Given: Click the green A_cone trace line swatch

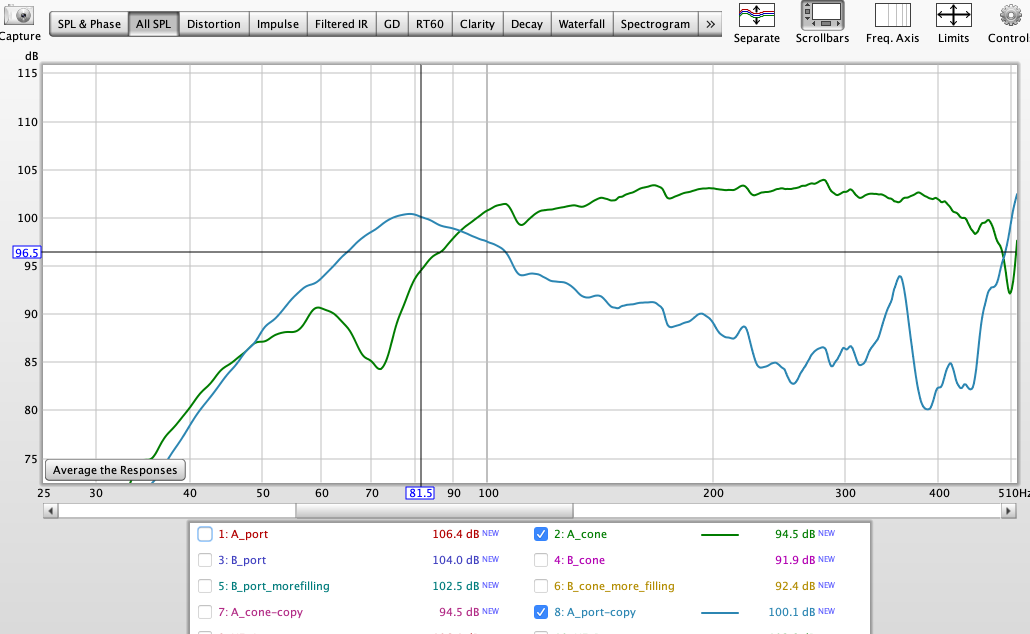Looking at the screenshot, I should coord(720,535).
